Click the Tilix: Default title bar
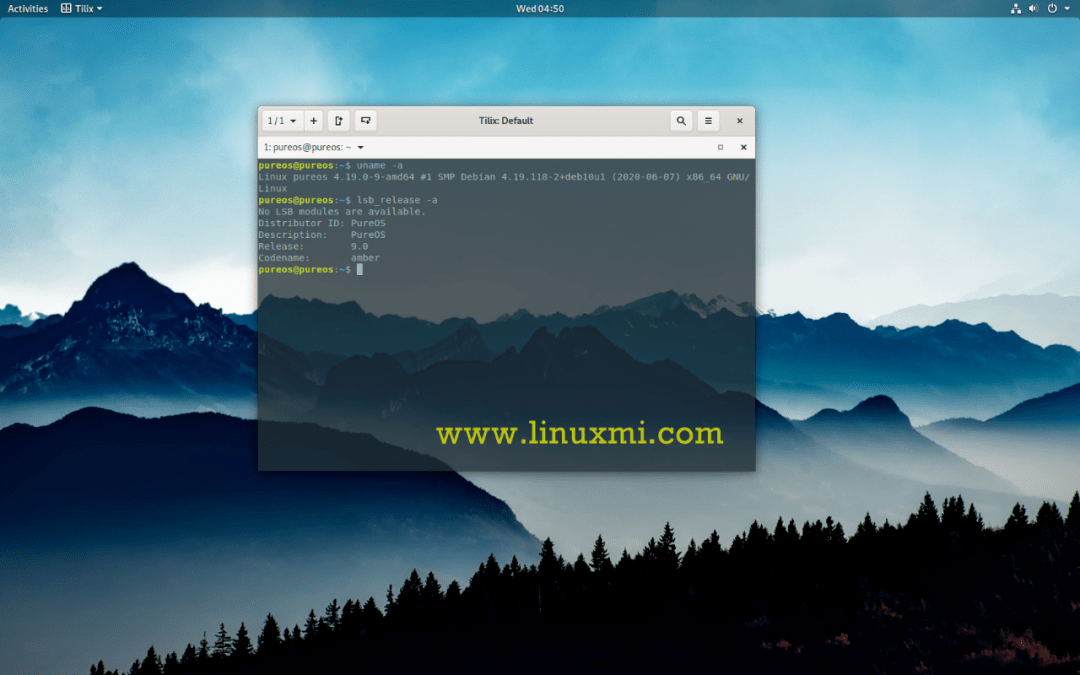This screenshot has height=675, width=1080. point(505,120)
